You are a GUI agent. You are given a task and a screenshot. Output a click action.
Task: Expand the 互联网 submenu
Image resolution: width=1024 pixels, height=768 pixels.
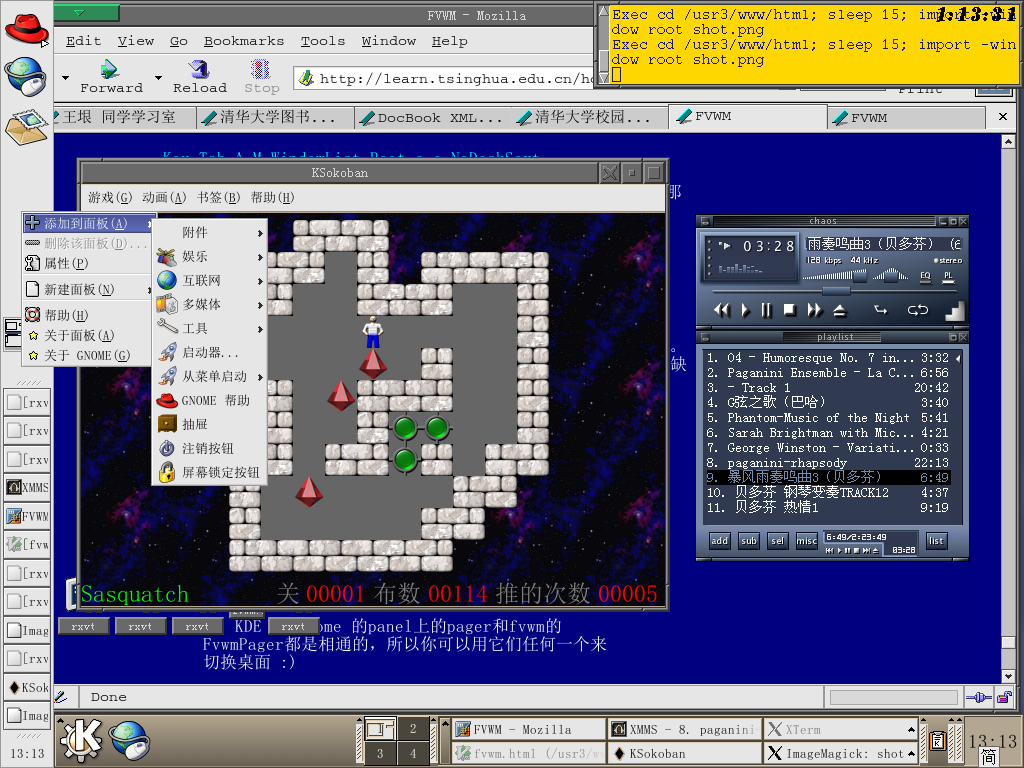click(x=210, y=281)
